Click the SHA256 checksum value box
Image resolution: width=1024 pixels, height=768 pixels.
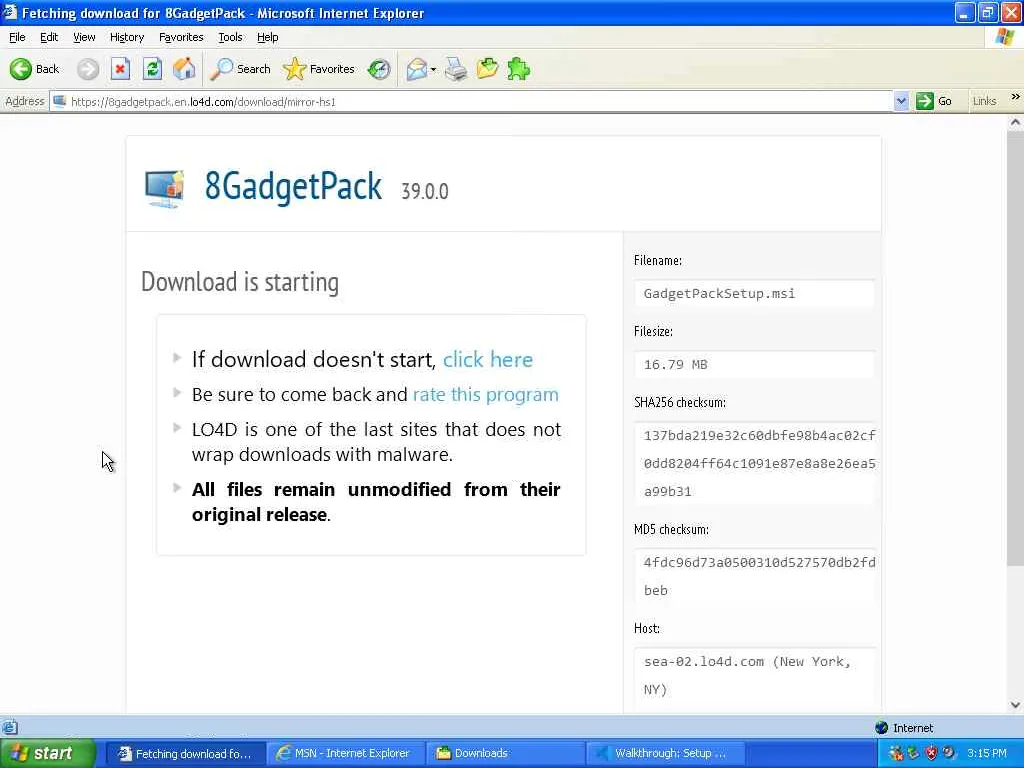click(754, 463)
